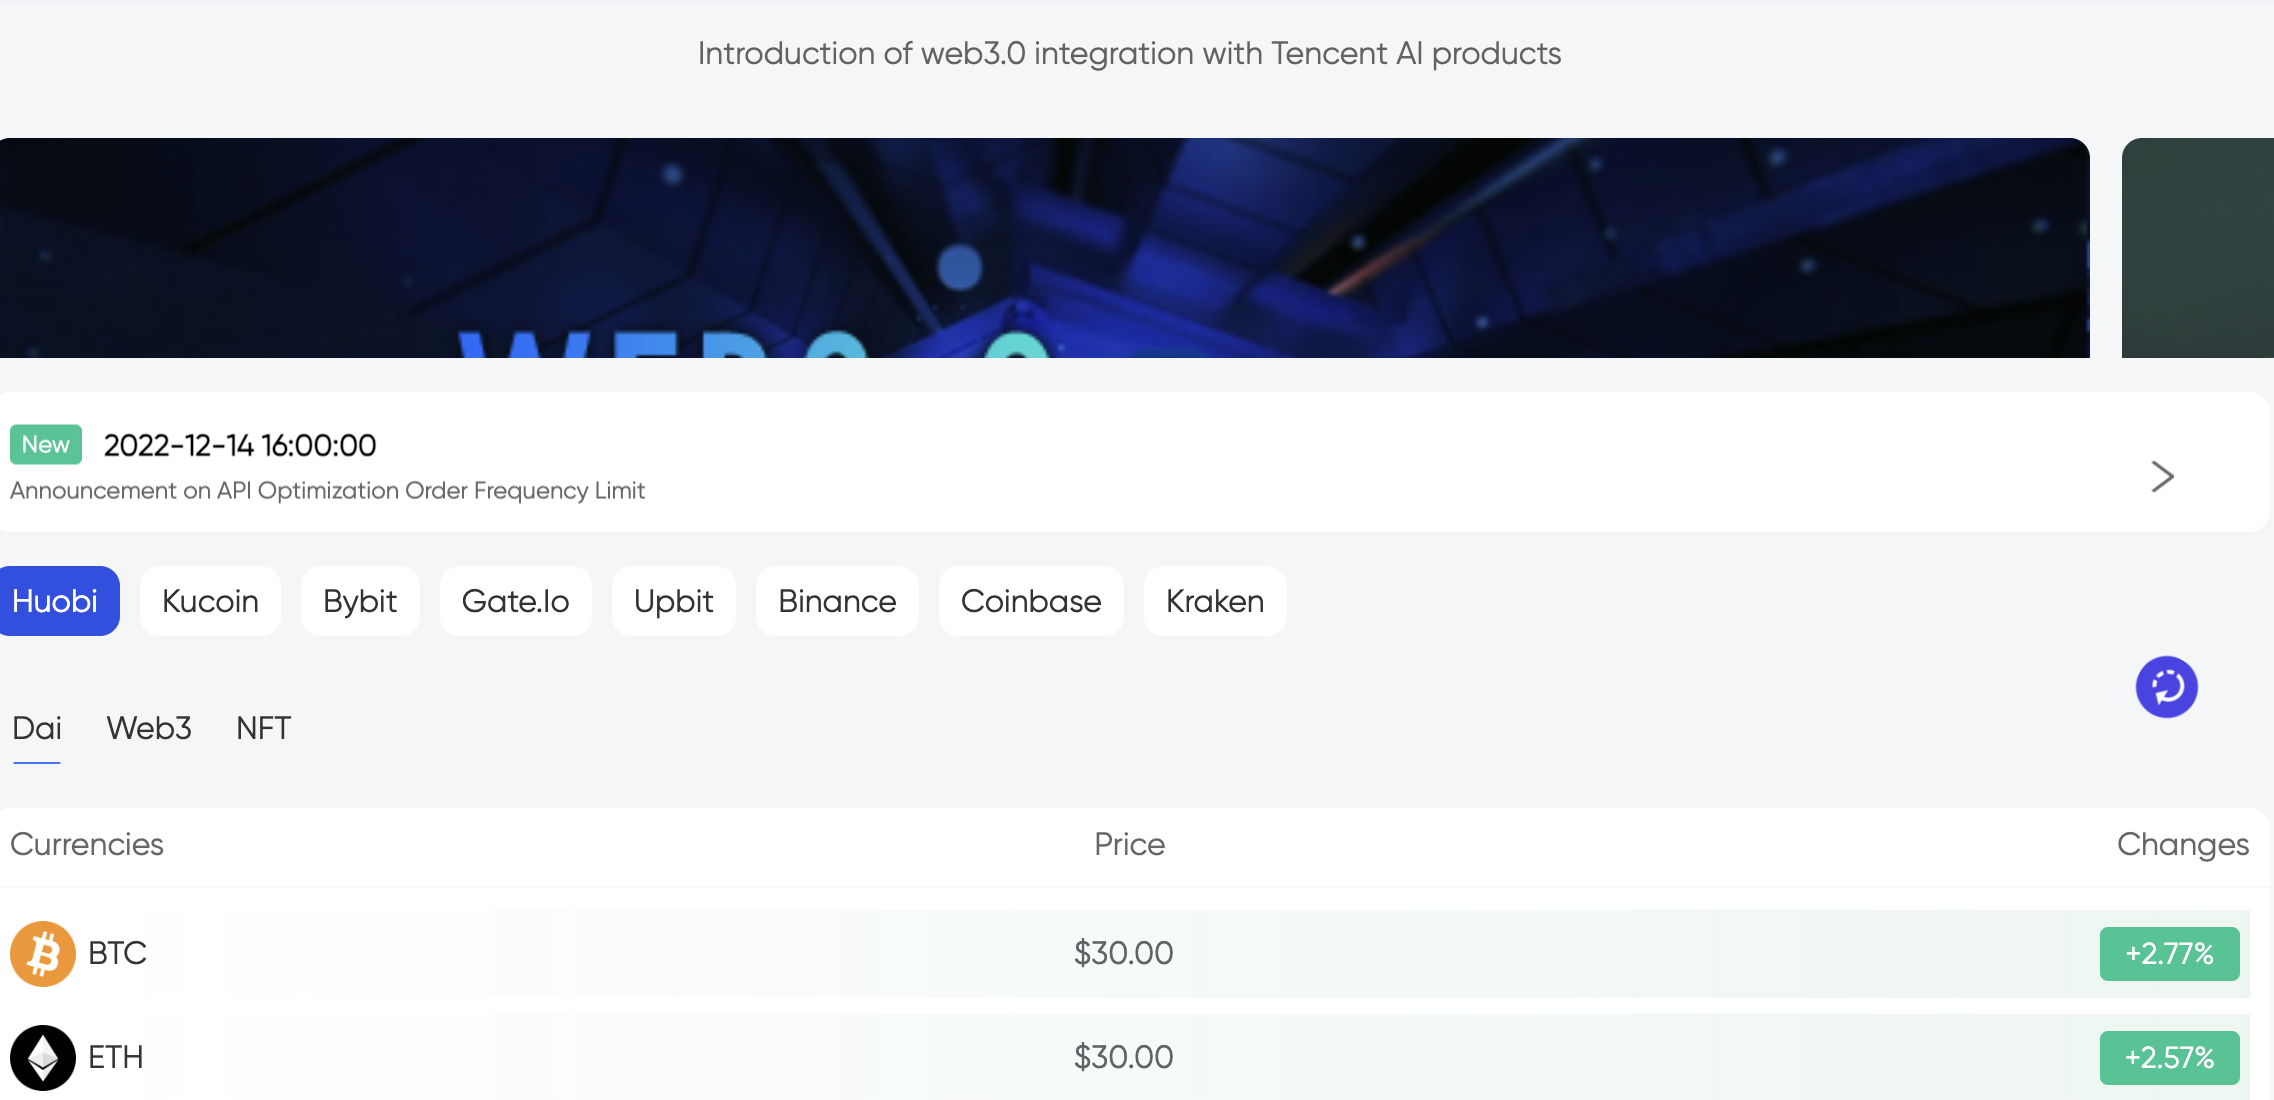The height and width of the screenshot is (1100, 2274).
Task: Open the Dai category tab
Action: pos(37,728)
